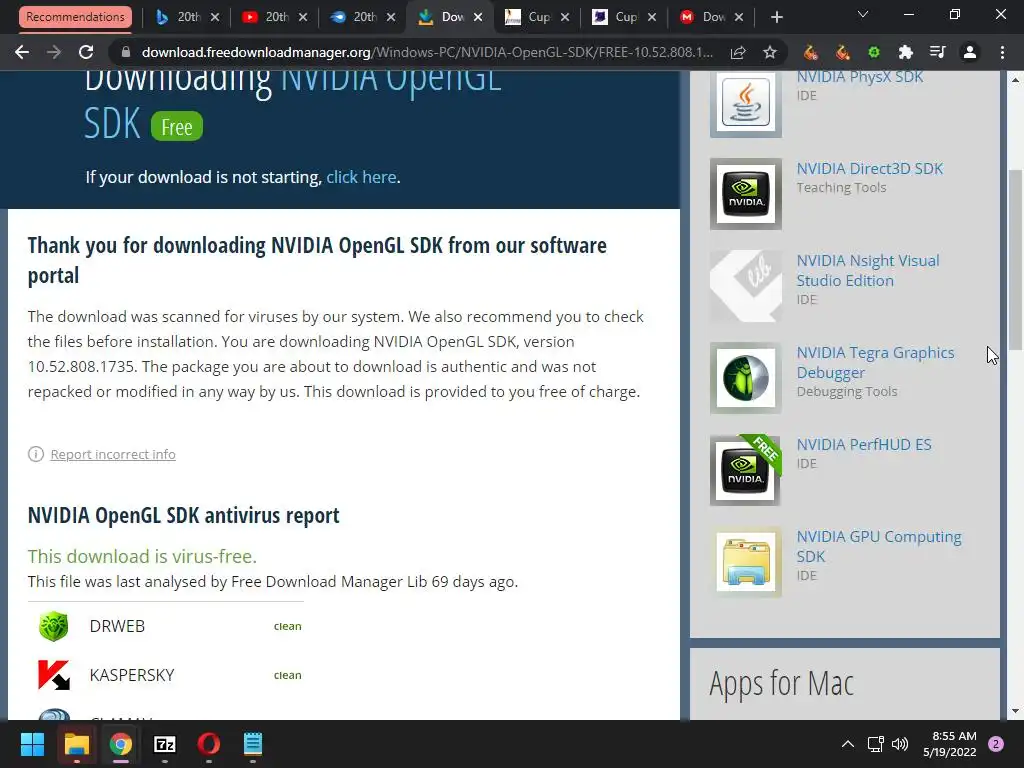1024x768 pixels.
Task: Open the NVIDIA PhysX SDK link
Action: pos(859,76)
